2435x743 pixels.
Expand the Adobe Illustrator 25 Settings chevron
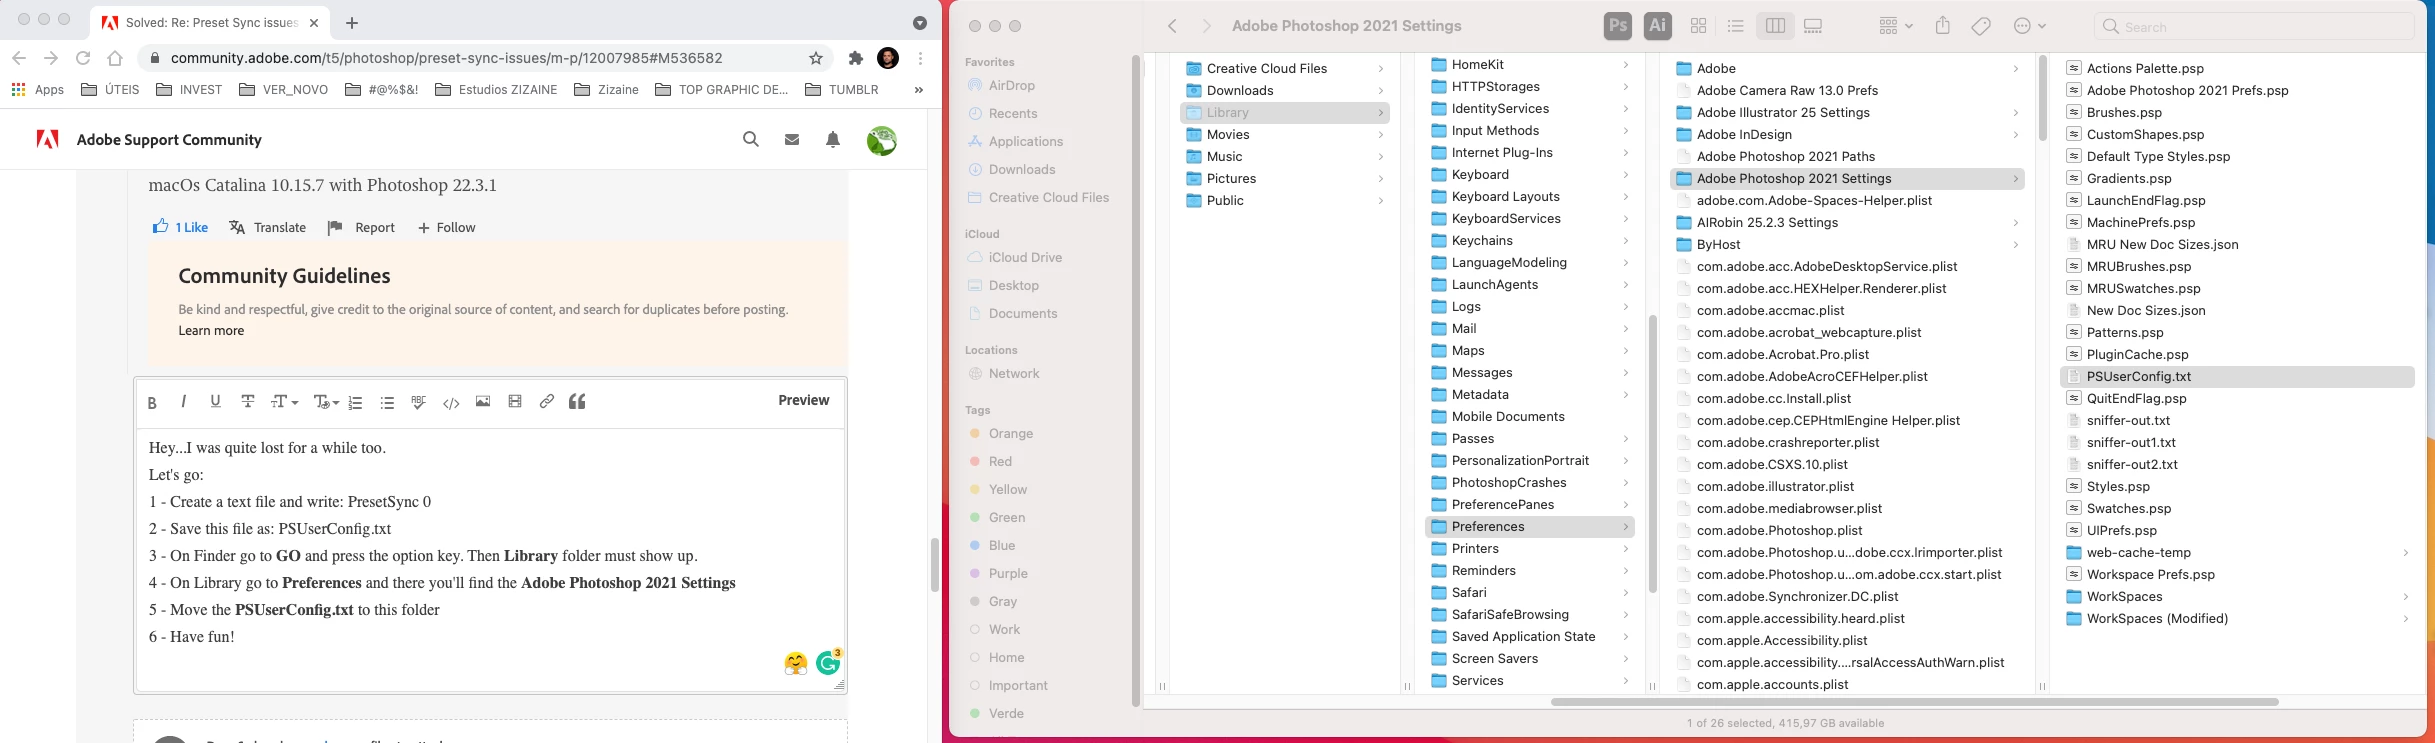point(2015,113)
